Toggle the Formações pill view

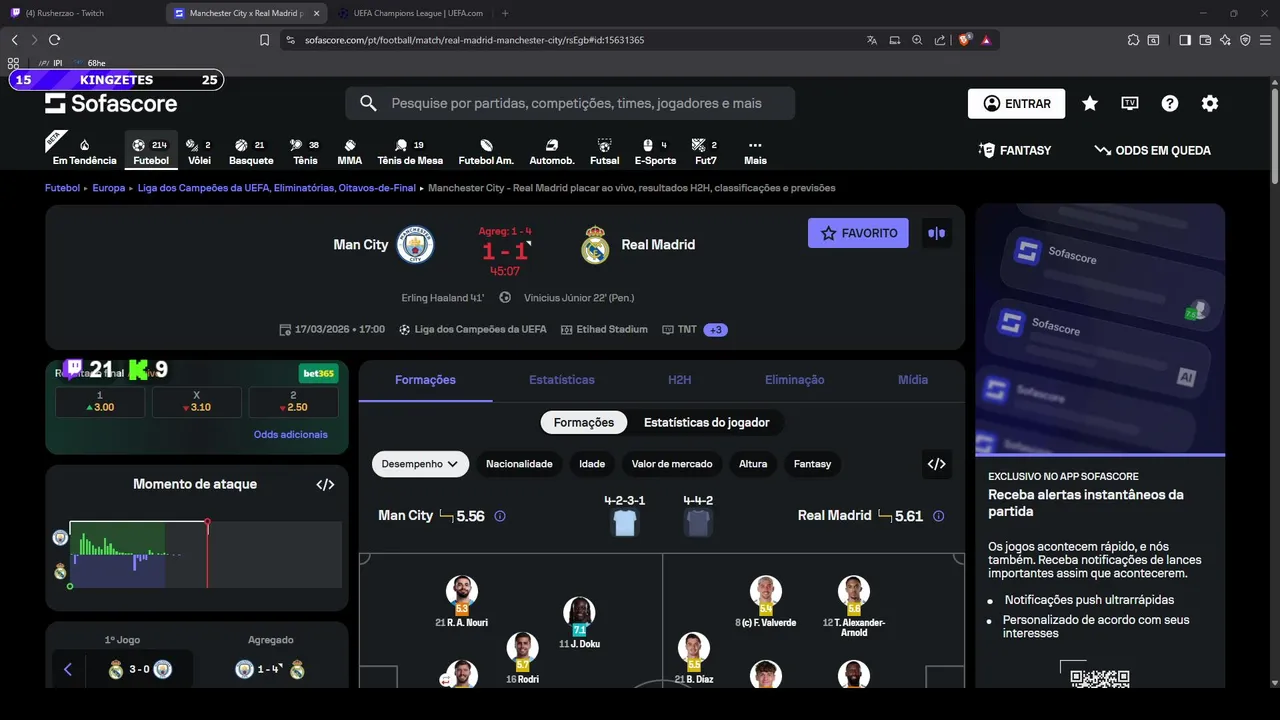coord(584,422)
